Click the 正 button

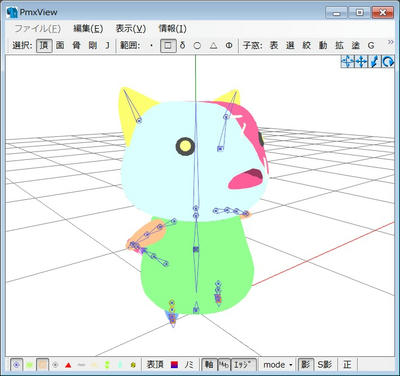tap(347, 365)
